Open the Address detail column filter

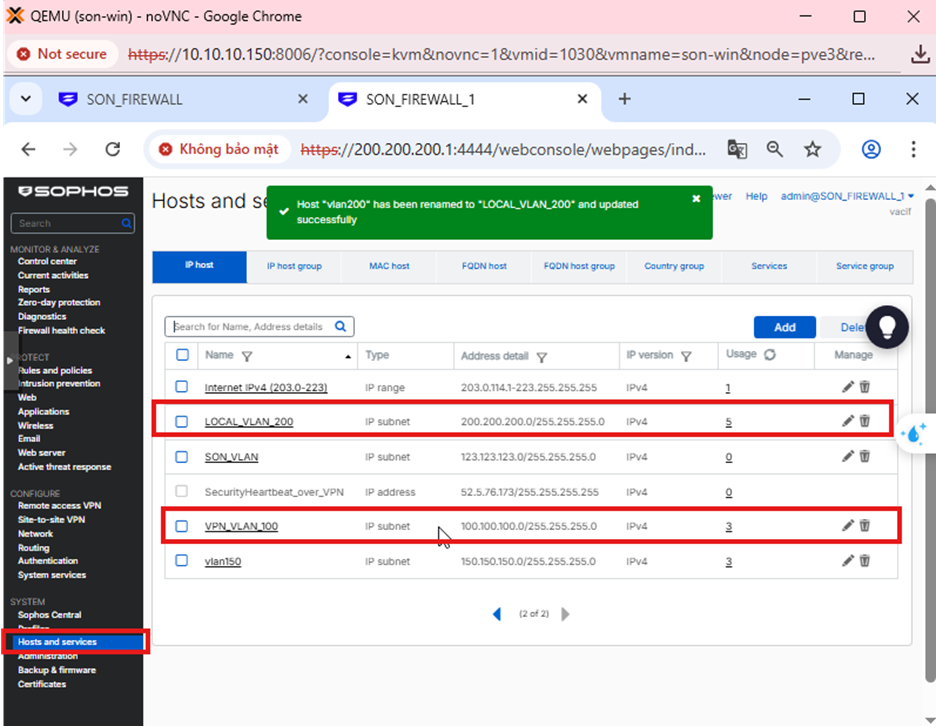click(x=541, y=357)
